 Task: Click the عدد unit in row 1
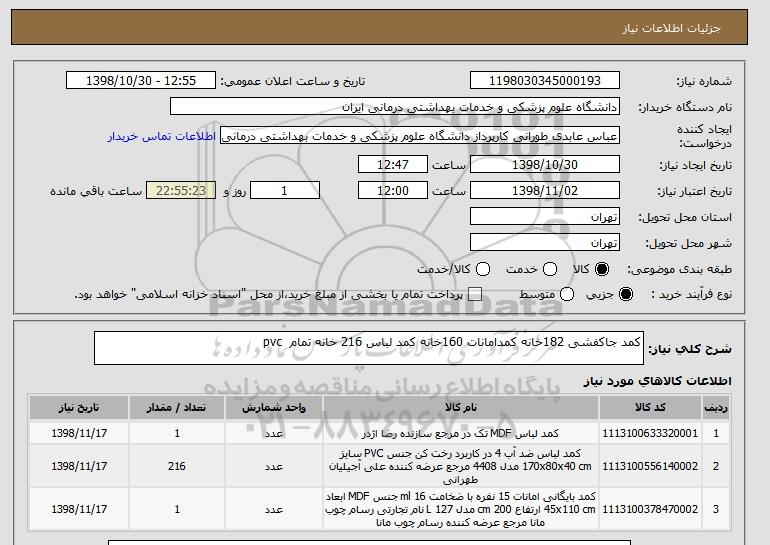(x=274, y=434)
